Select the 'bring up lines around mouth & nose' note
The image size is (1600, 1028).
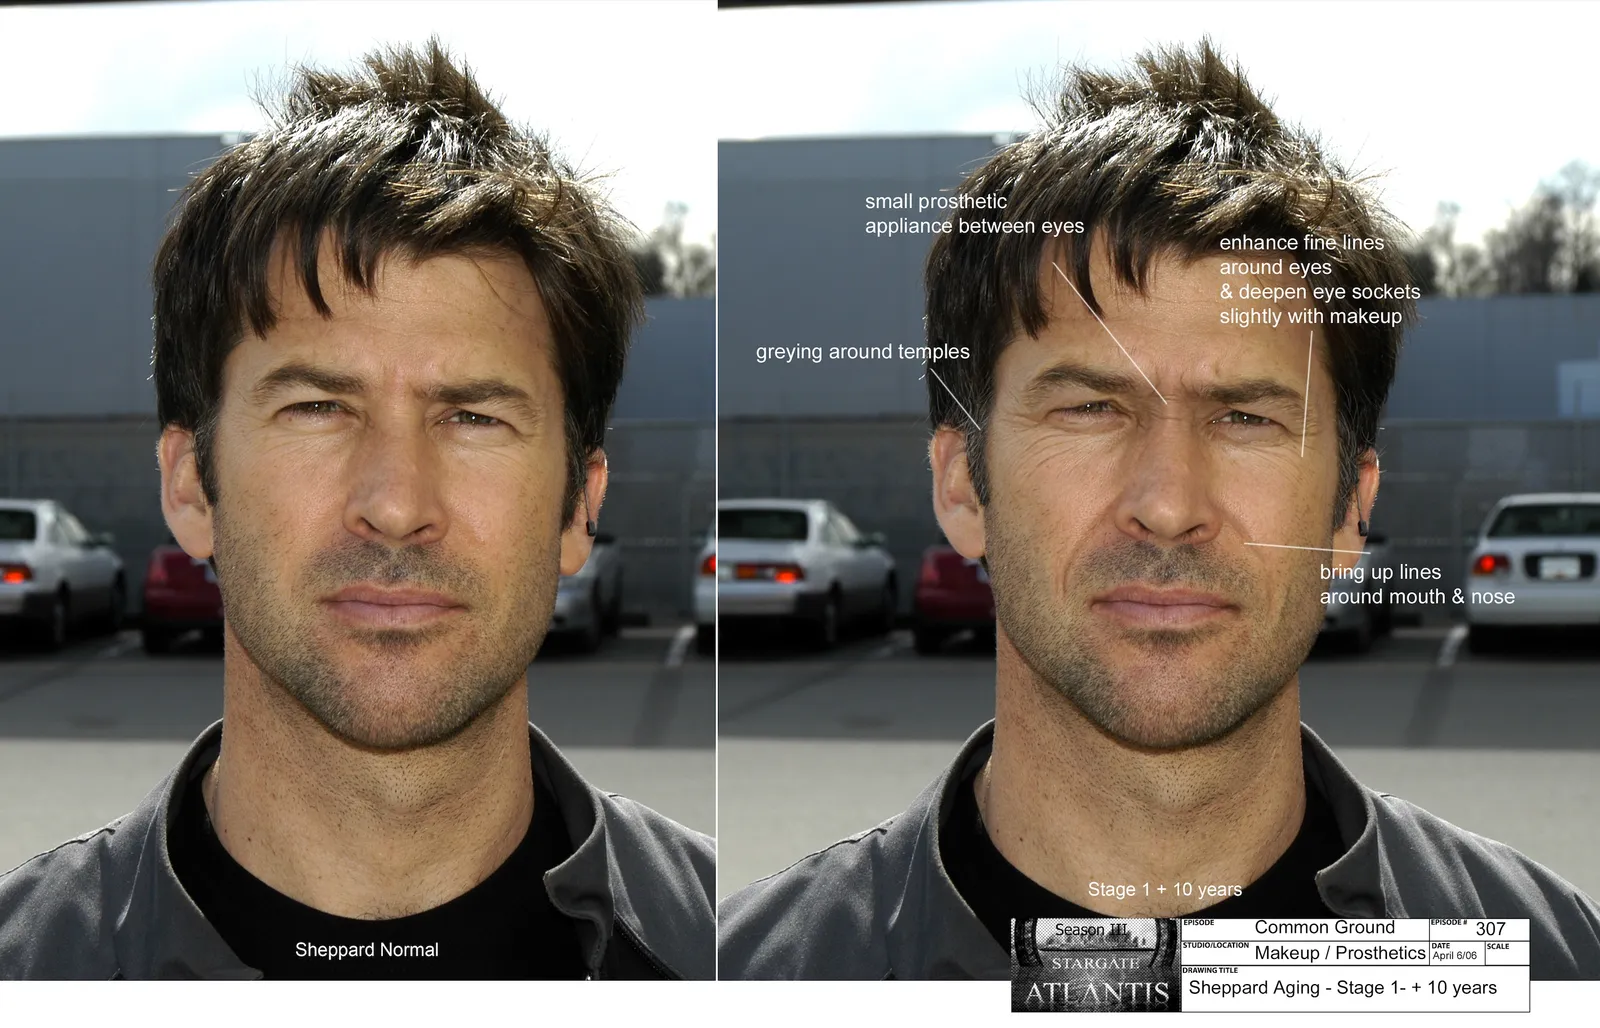point(1416,584)
